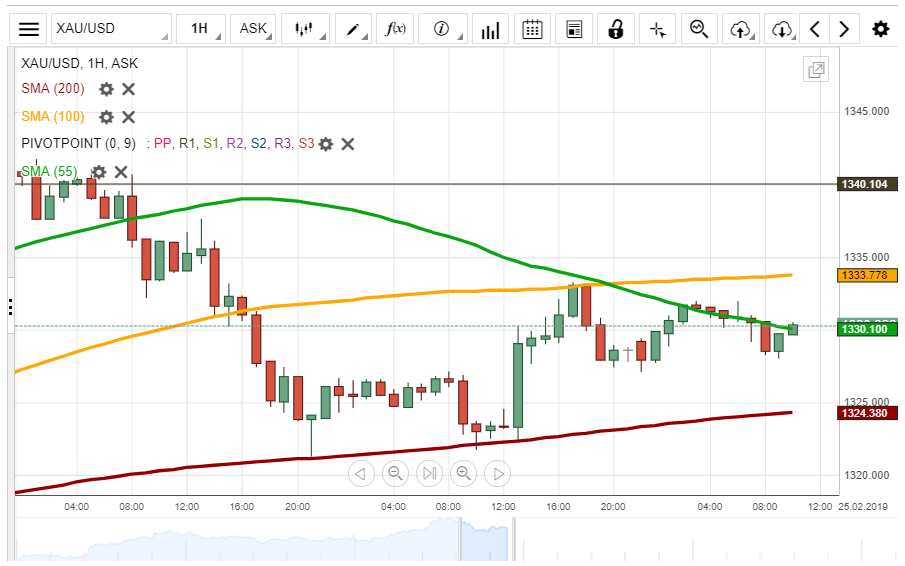Open the chart settings gear
This screenshot has height=566, width=905.
(x=880, y=29)
